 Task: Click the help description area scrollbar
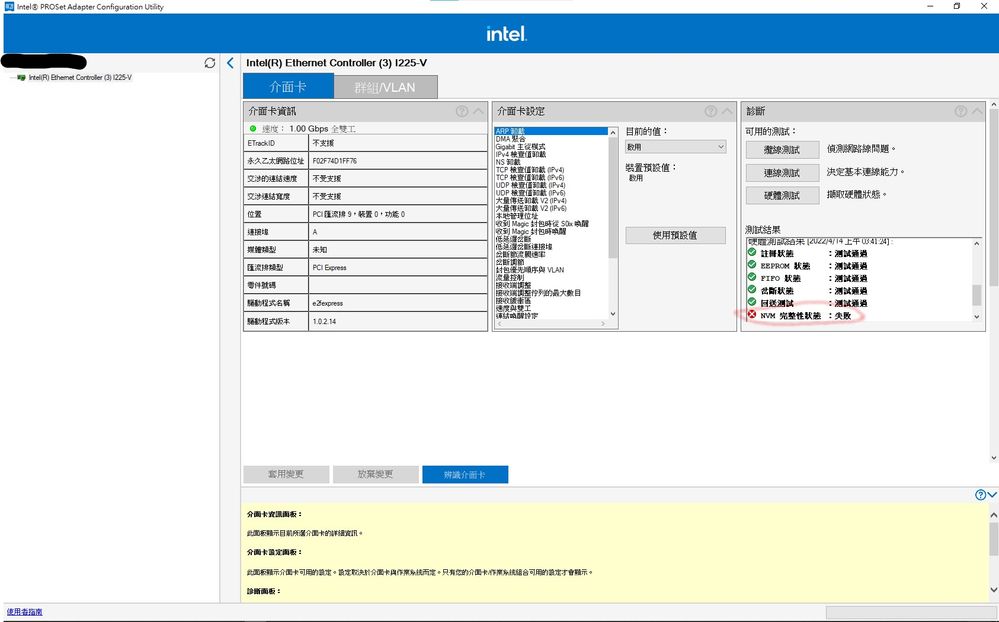pos(993,539)
